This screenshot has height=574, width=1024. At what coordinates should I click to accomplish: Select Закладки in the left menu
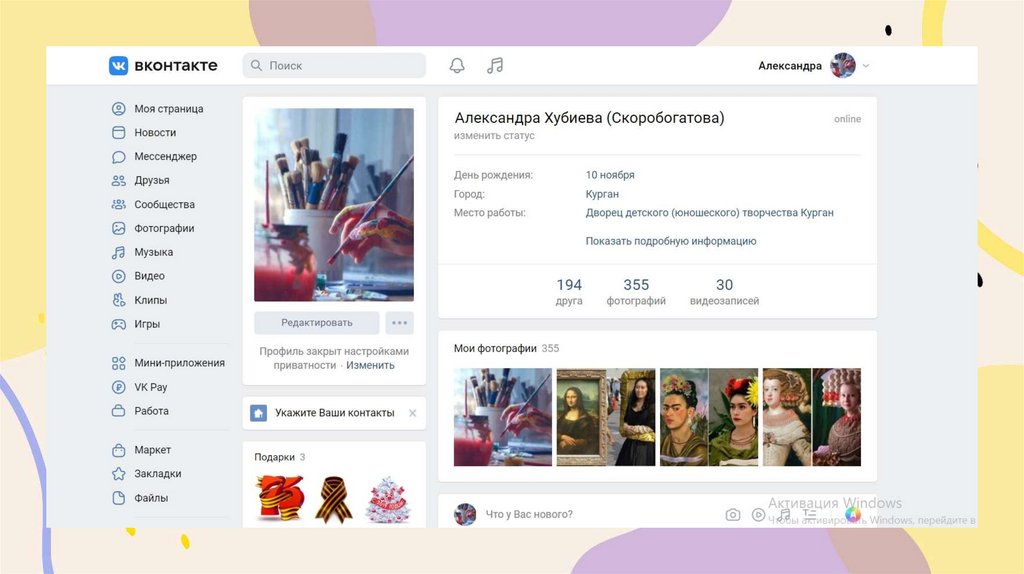point(158,474)
